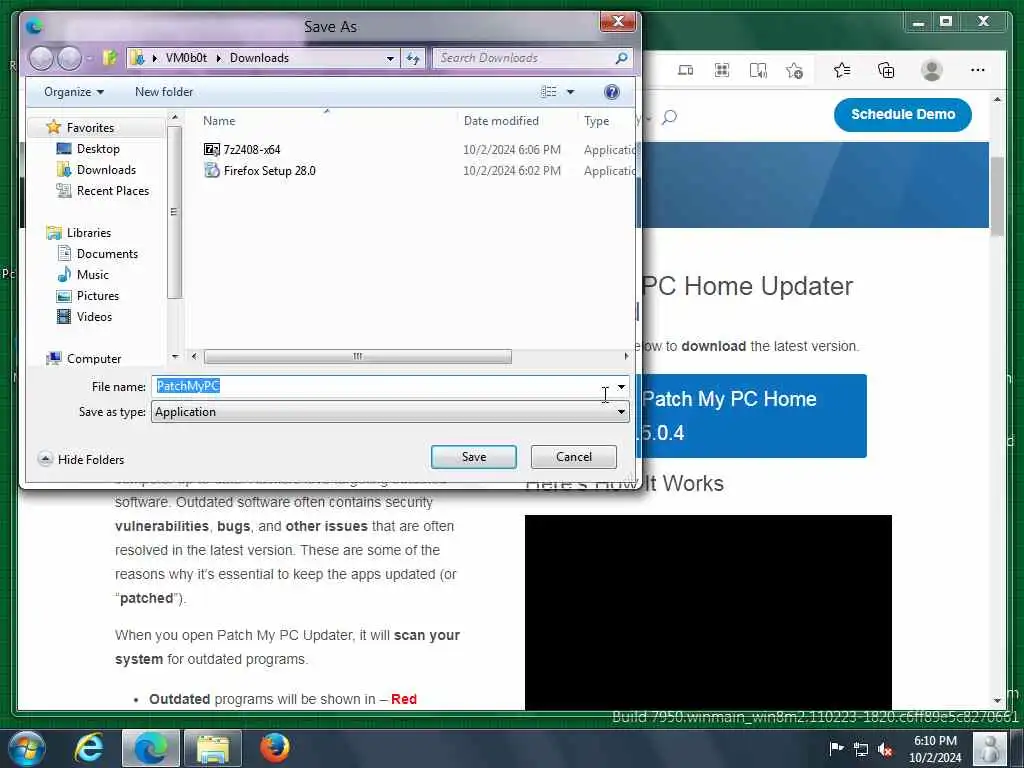Launch Firefox from the taskbar
1024x768 pixels.
275,748
